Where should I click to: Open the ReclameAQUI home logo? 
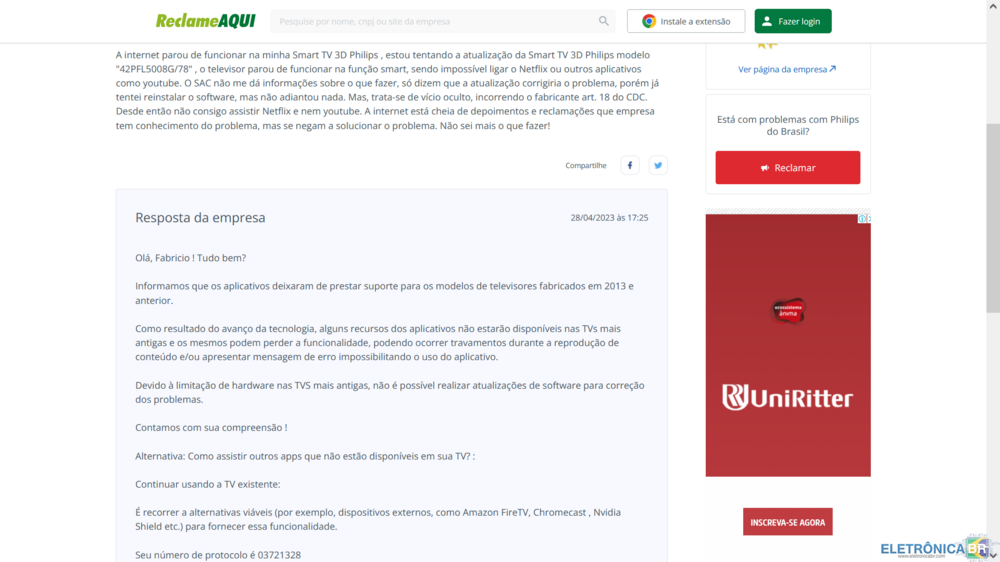click(205, 21)
